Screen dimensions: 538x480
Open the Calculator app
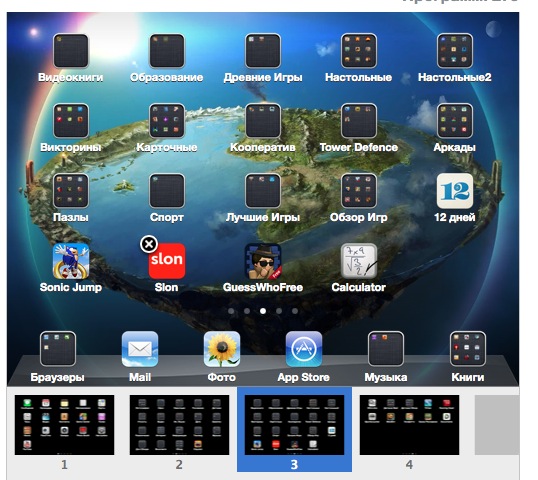click(x=359, y=261)
